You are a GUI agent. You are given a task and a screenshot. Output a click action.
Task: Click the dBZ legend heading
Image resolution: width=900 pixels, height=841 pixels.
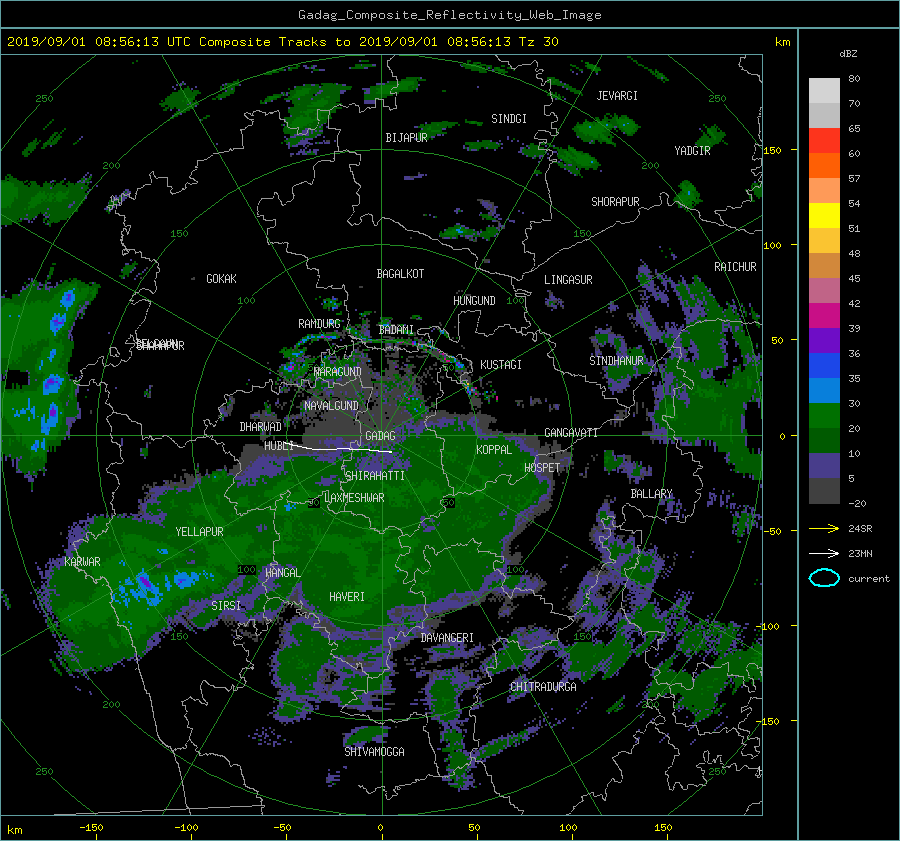(x=848, y=54)
